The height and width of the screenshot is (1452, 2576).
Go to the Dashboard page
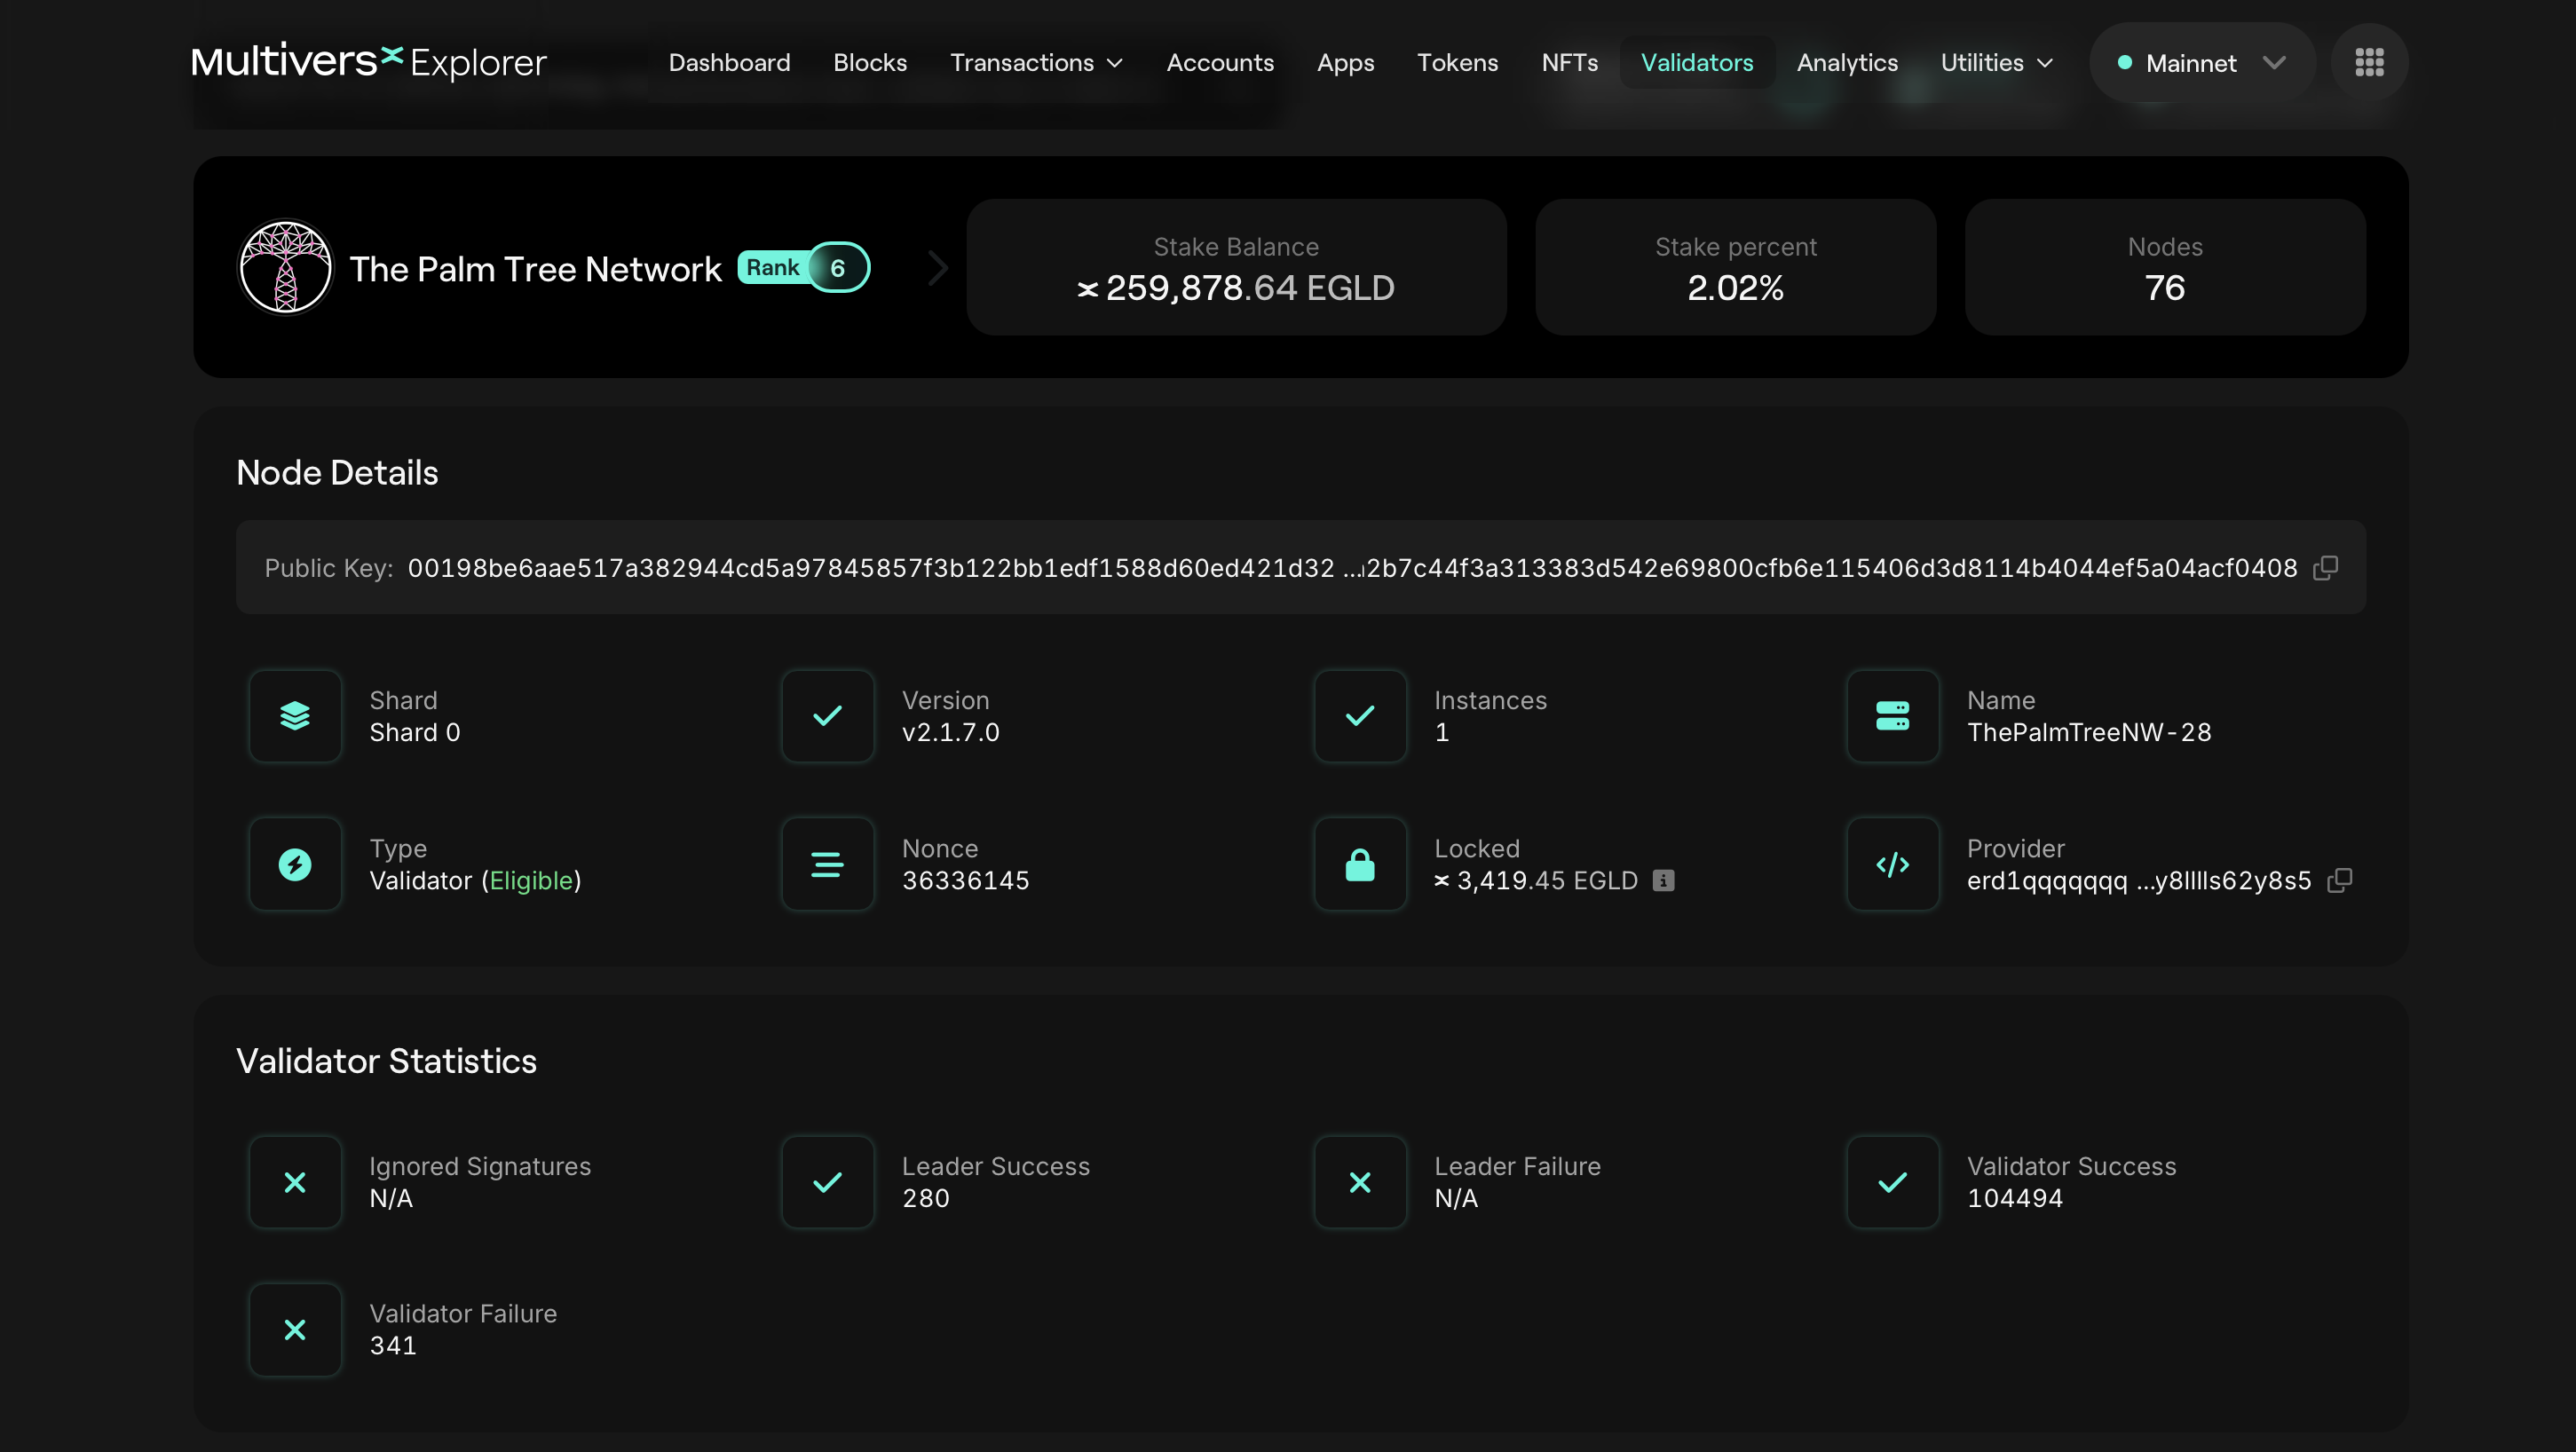click(x=729, y=62)
